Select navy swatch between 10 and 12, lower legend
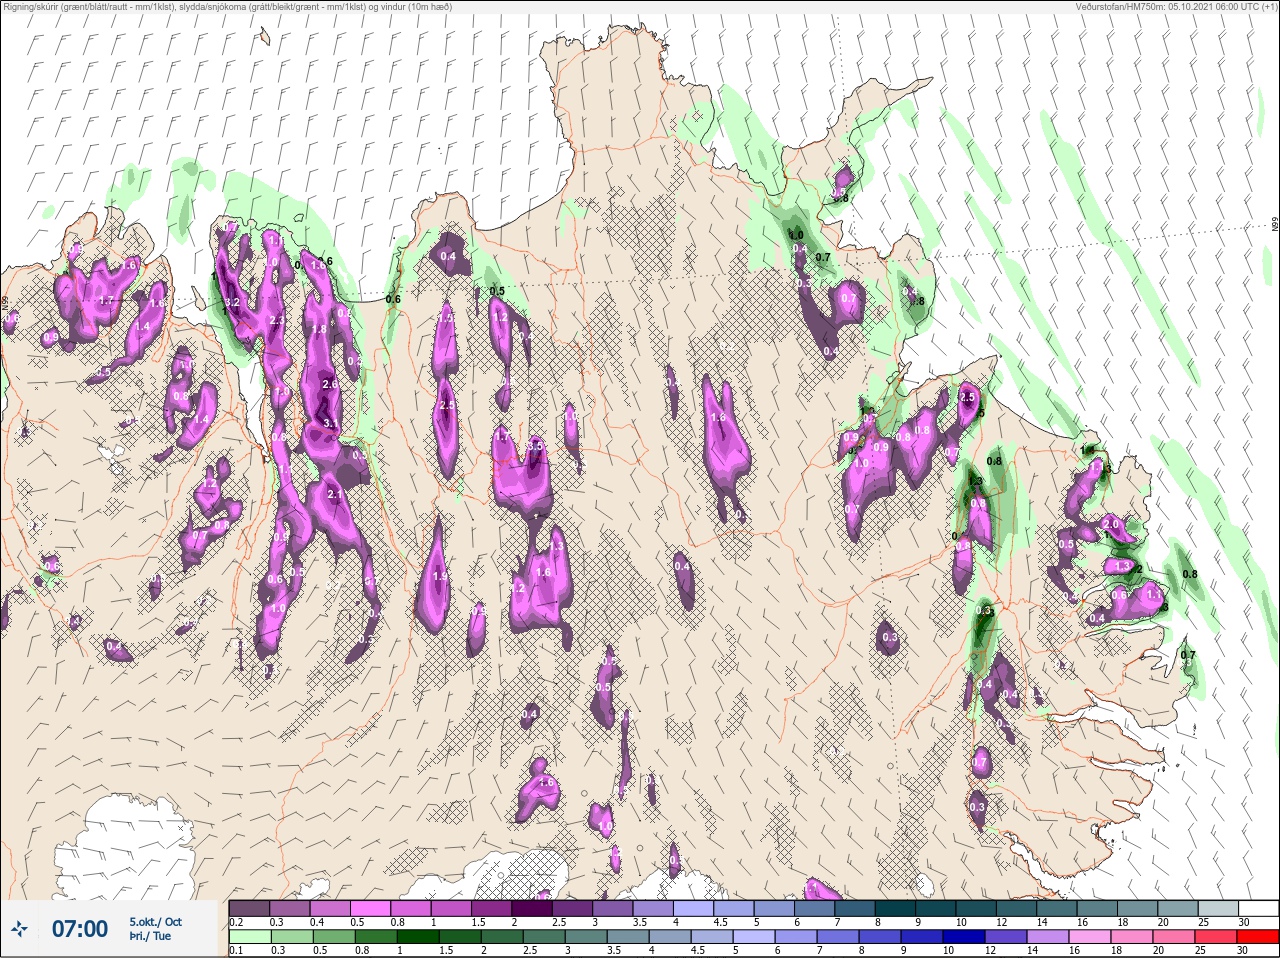The height and width of the screenshot is (958, 1280). 966,937
